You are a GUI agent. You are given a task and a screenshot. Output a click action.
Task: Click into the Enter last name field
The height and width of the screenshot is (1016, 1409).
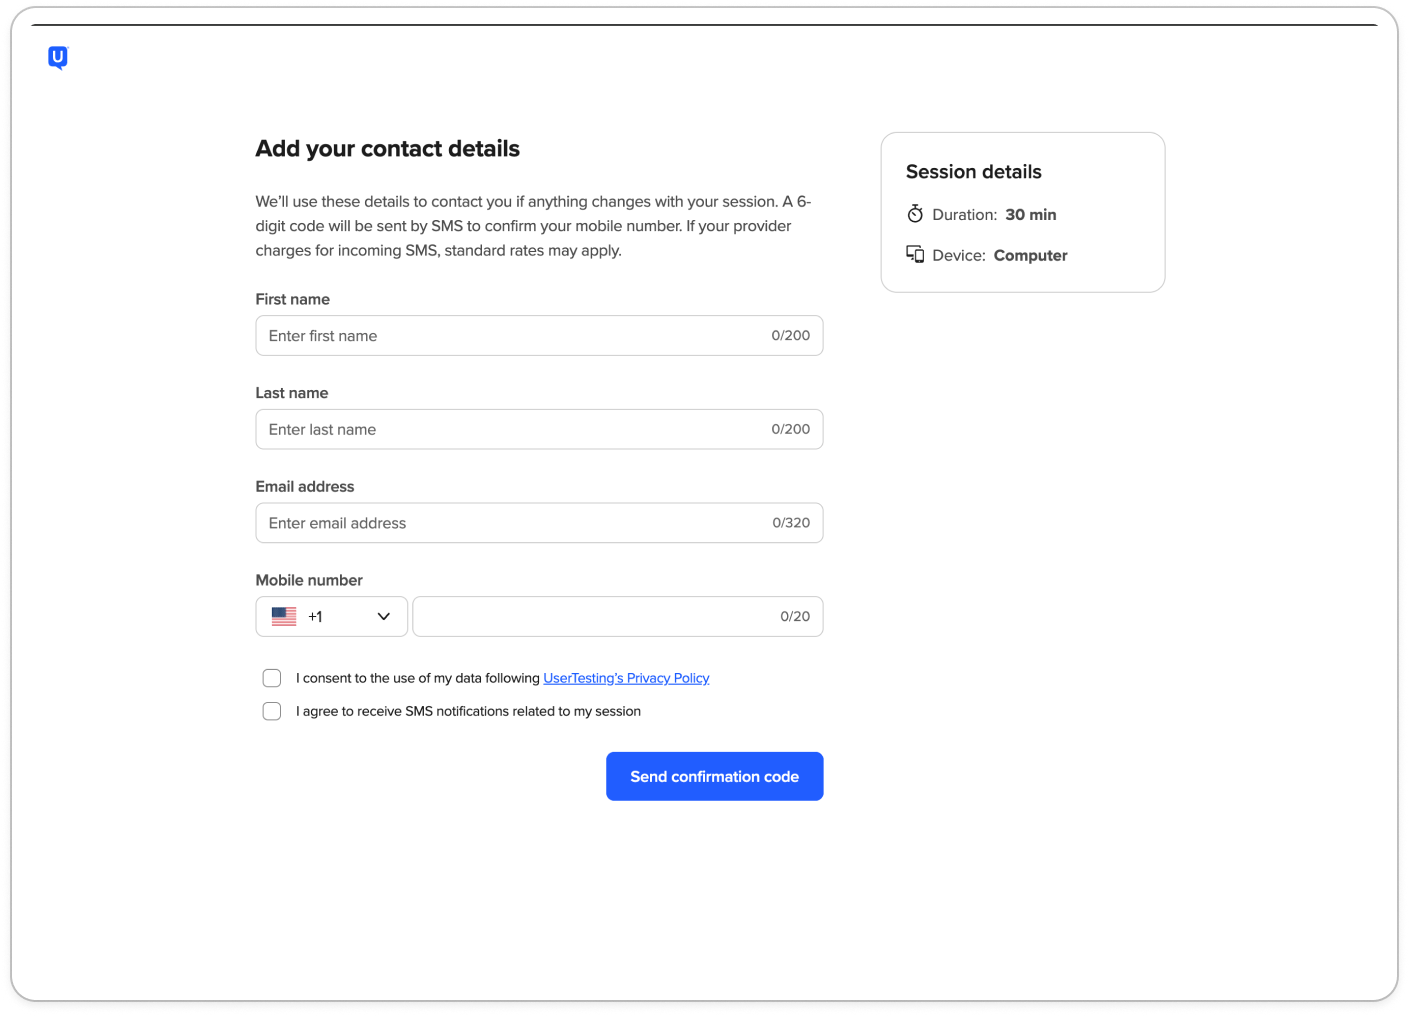[510, 430]
